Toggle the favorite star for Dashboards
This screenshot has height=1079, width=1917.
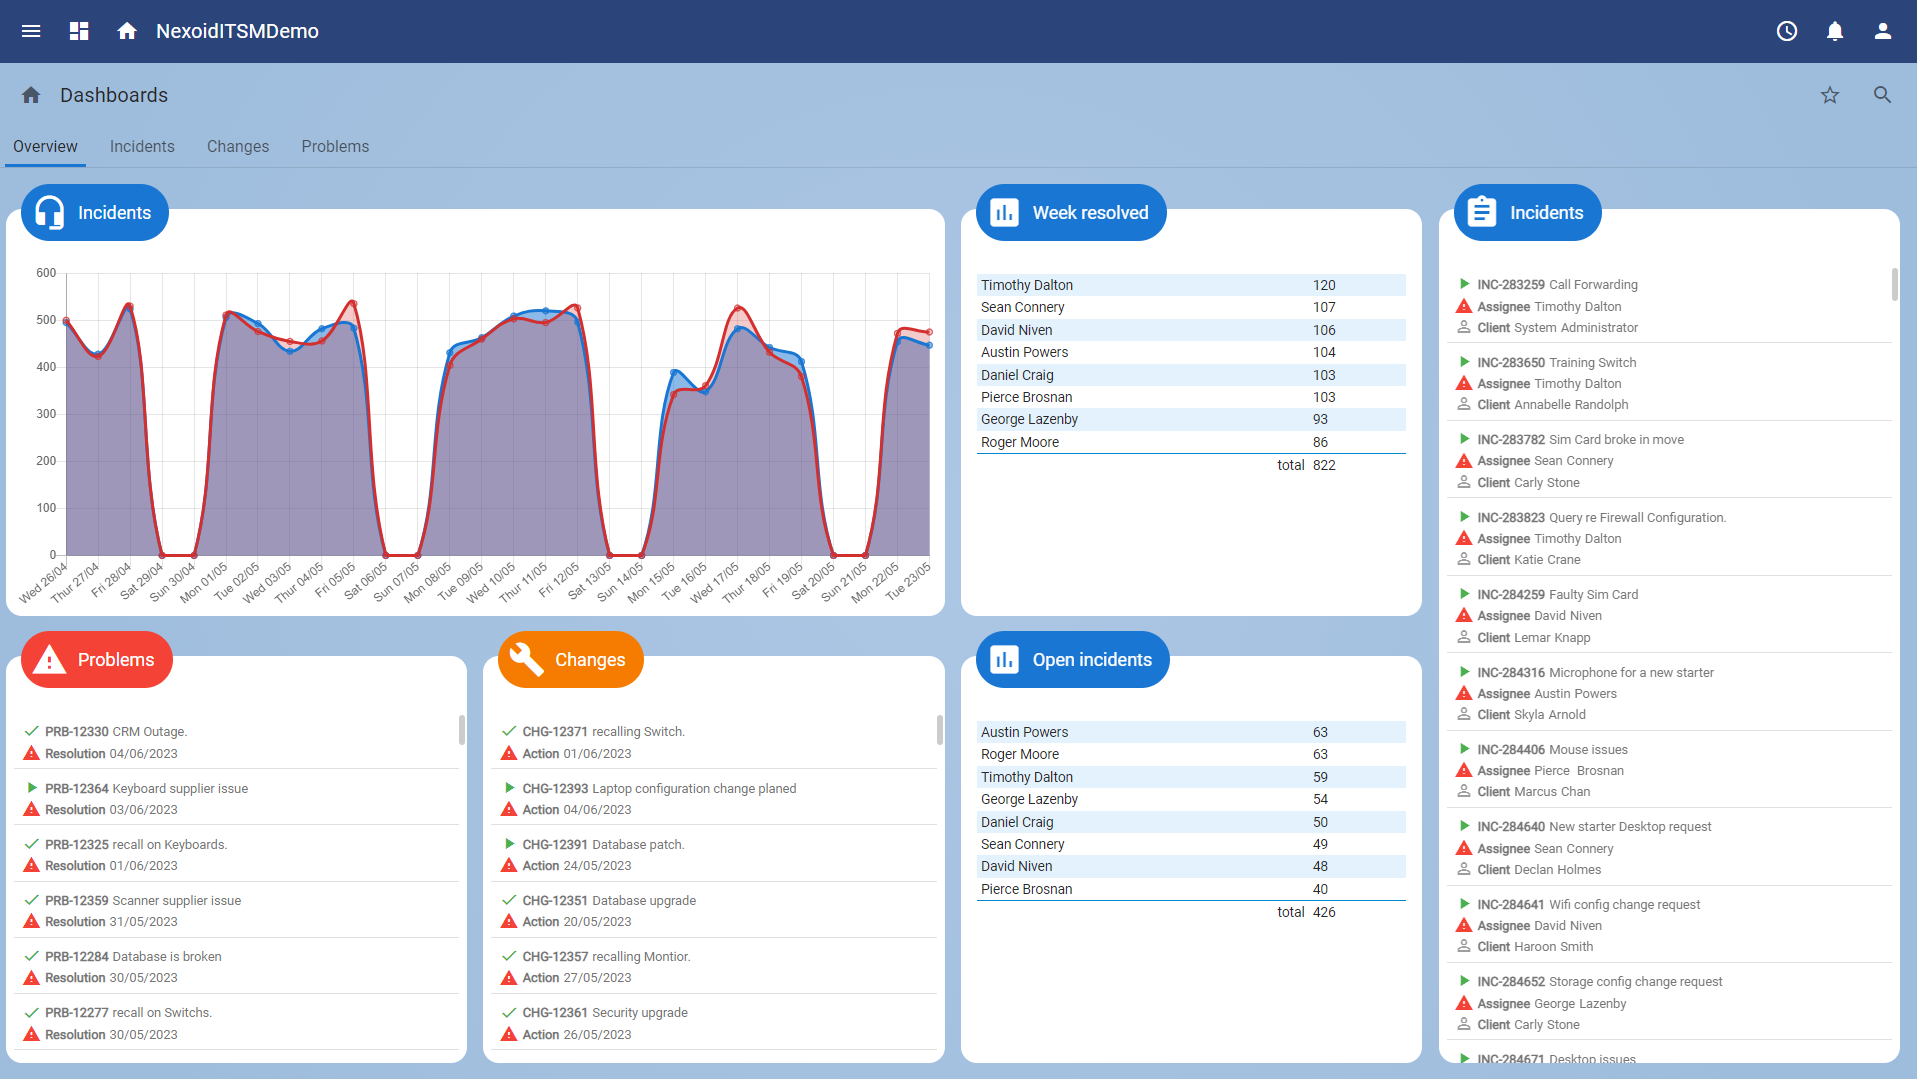click(x=1830, y=95)
